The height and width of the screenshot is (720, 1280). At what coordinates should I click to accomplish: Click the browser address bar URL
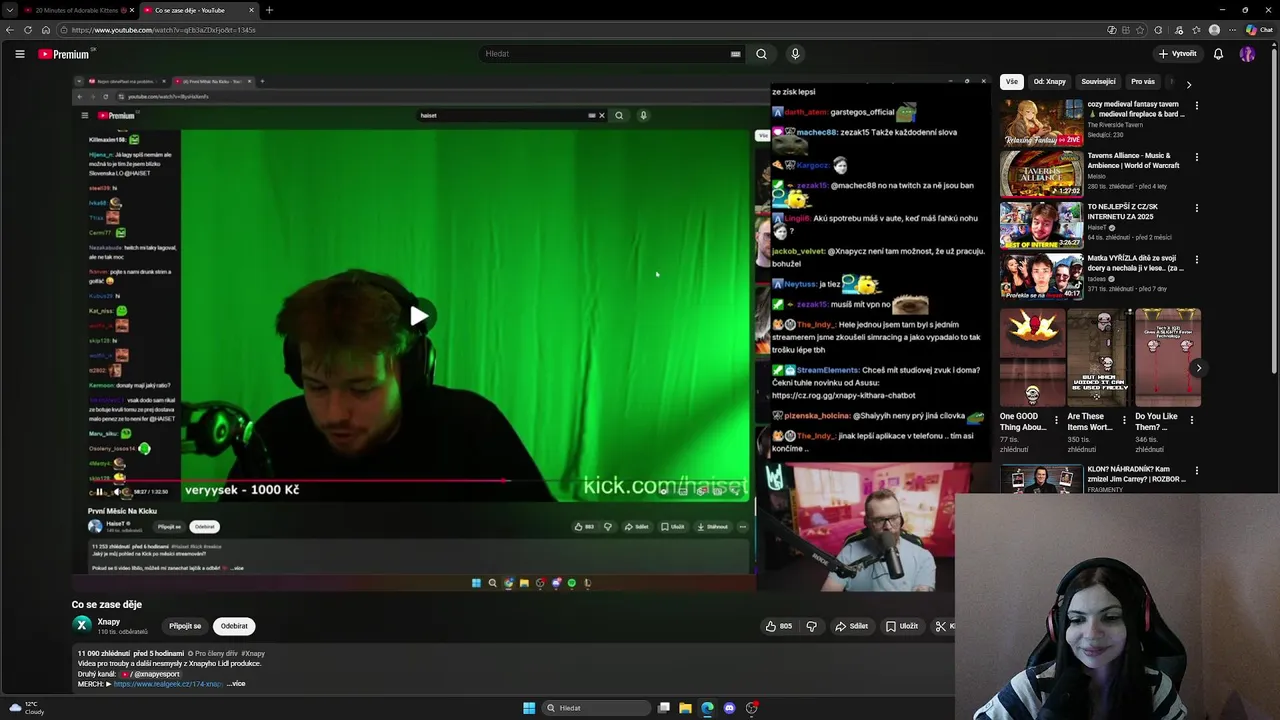163,30
